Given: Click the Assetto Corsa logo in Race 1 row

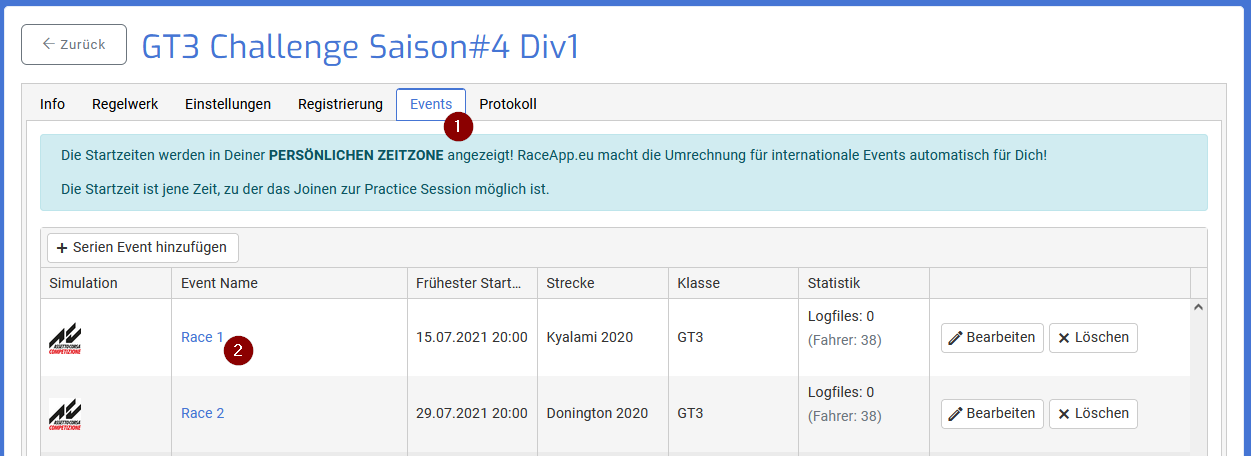Looking at the screenshot, I should coord(65,338).
